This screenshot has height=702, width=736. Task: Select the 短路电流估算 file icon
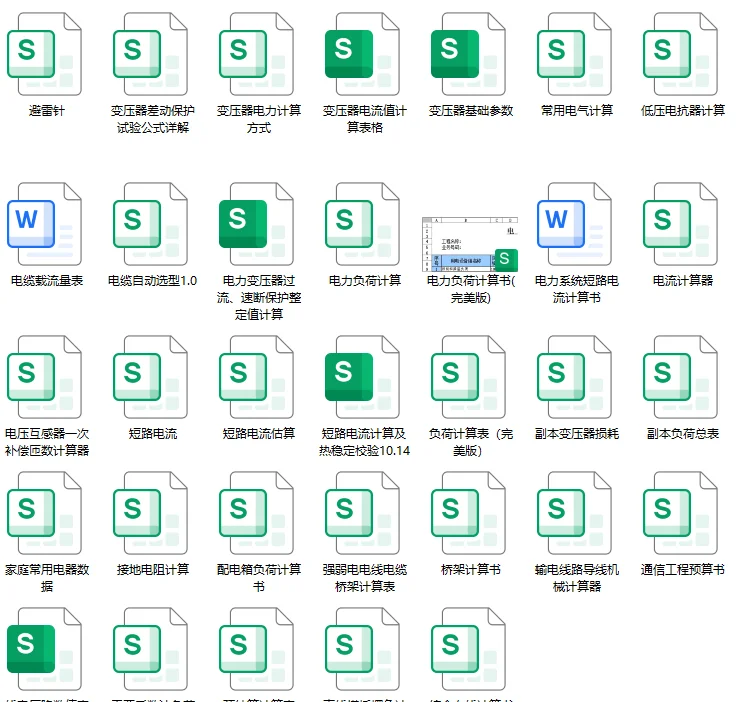point(257,377)
